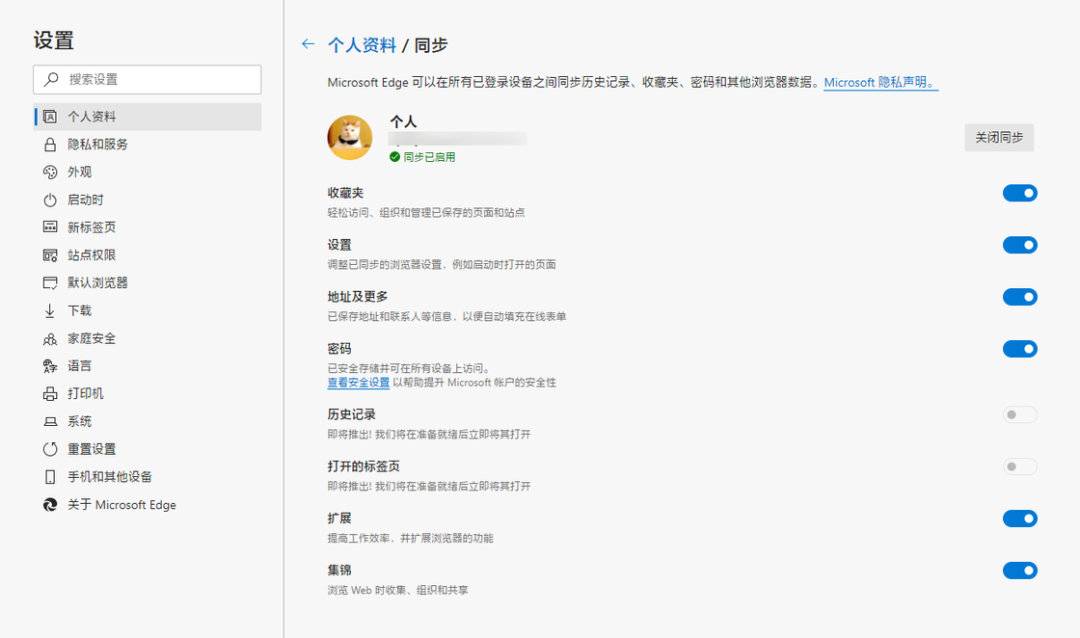Click the 站点权限 icon in sidebar
This screenshot has height=638, width=1080.
coord(50,255)
